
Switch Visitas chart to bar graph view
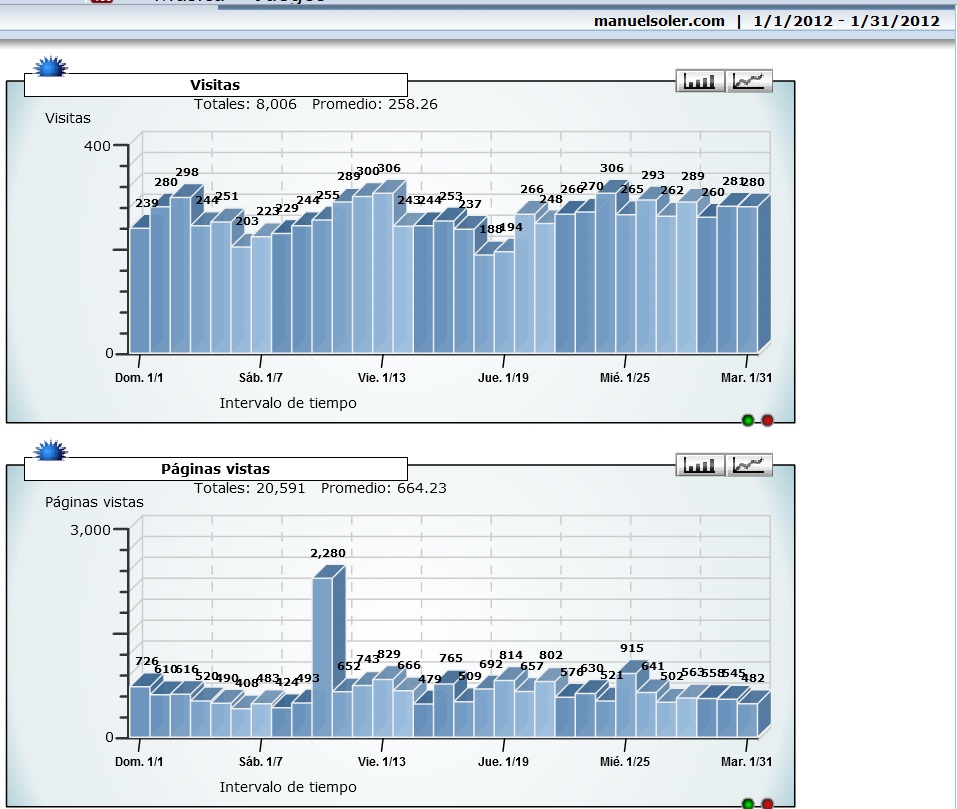(x=700, y=81)
